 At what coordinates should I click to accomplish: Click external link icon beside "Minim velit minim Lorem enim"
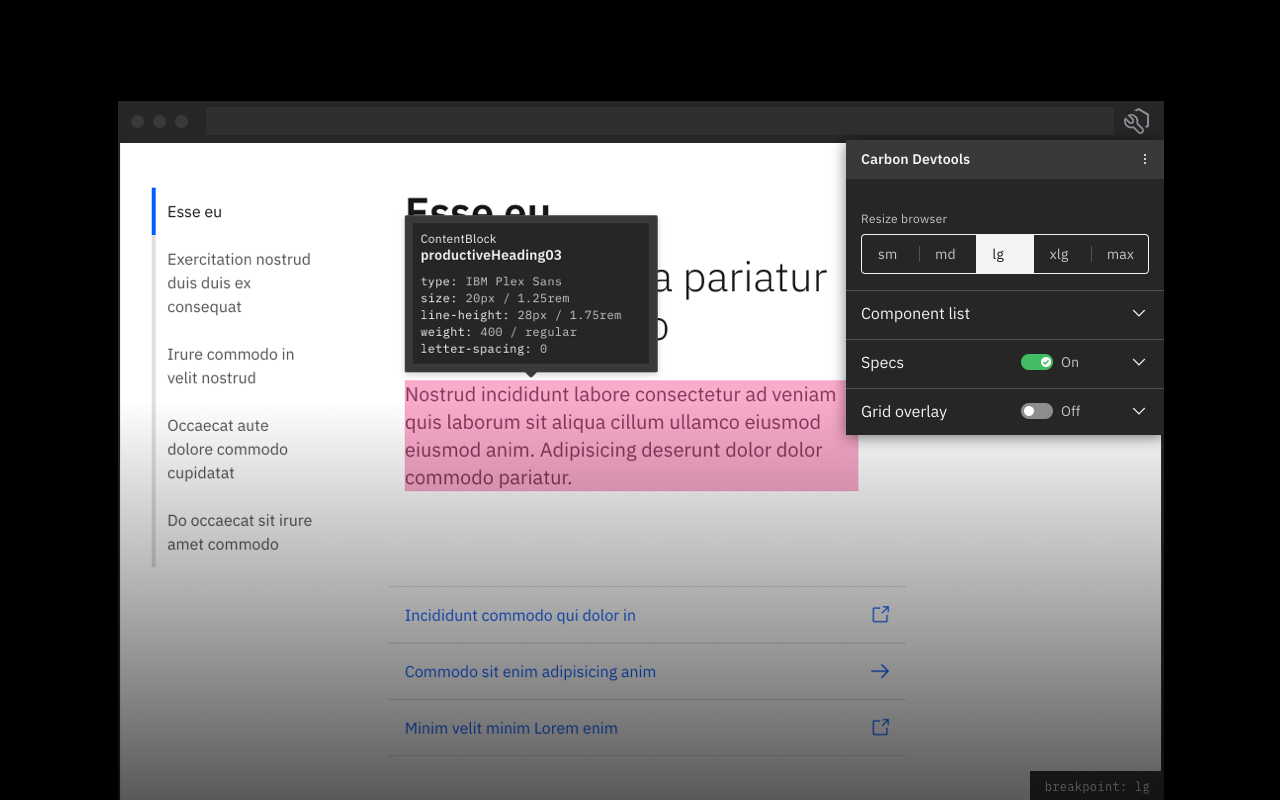(x=880, y=727)
